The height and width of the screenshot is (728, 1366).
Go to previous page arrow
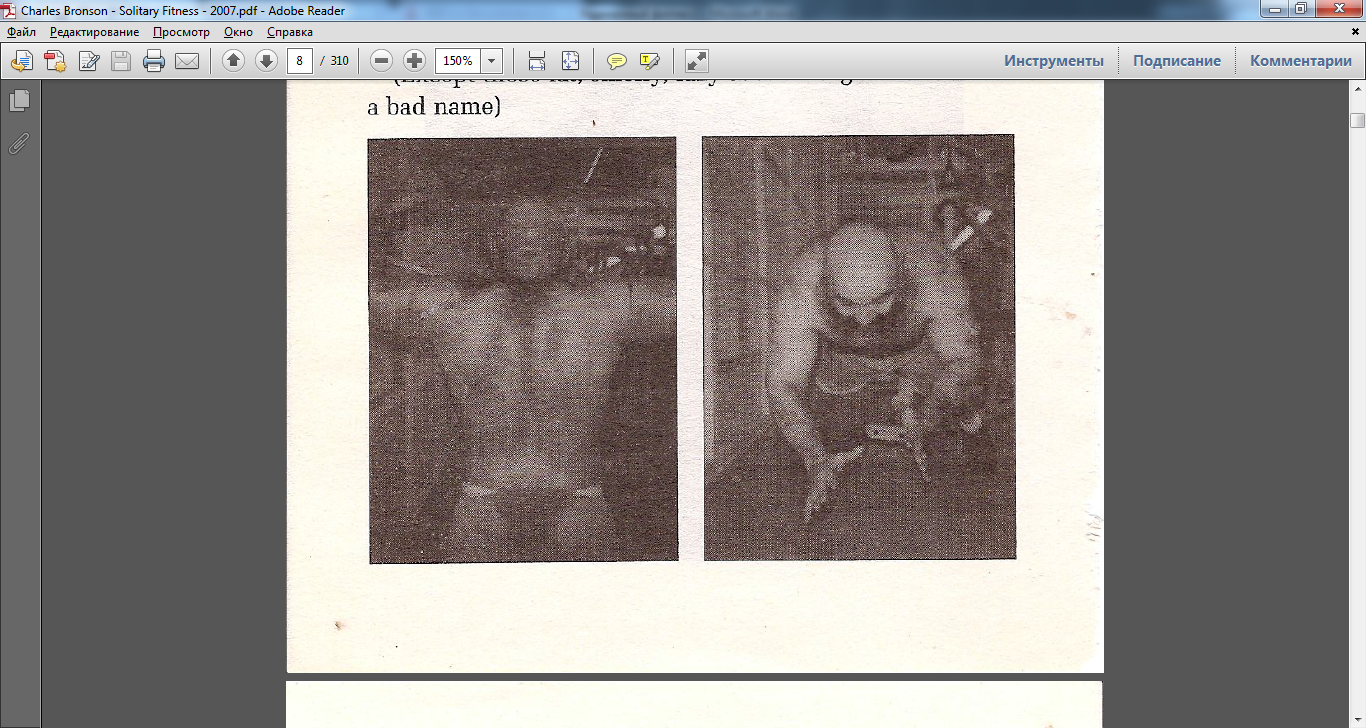click(233, 61)
